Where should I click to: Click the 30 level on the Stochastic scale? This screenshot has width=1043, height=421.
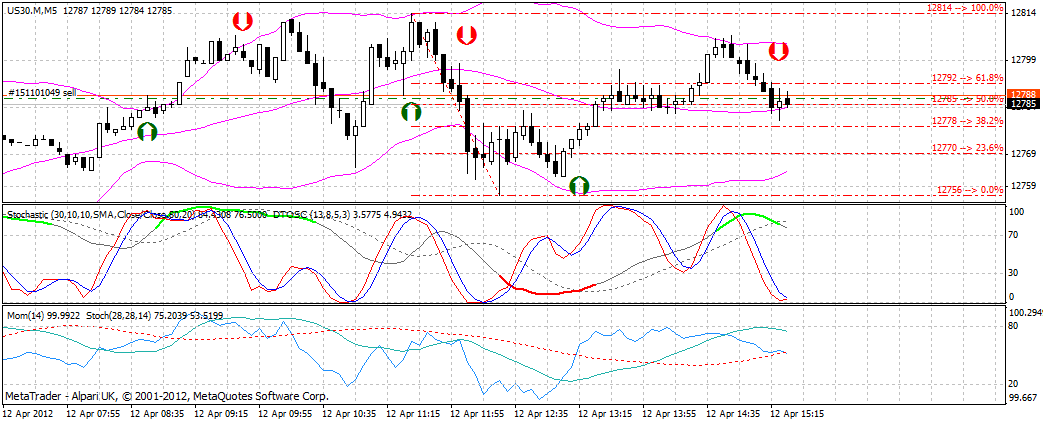point(1015,272)
